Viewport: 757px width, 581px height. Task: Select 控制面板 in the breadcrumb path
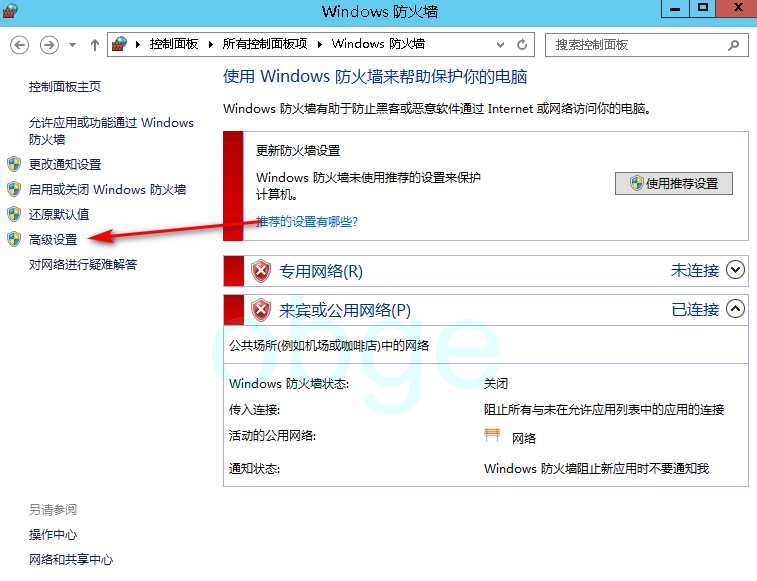pos(174,44)
